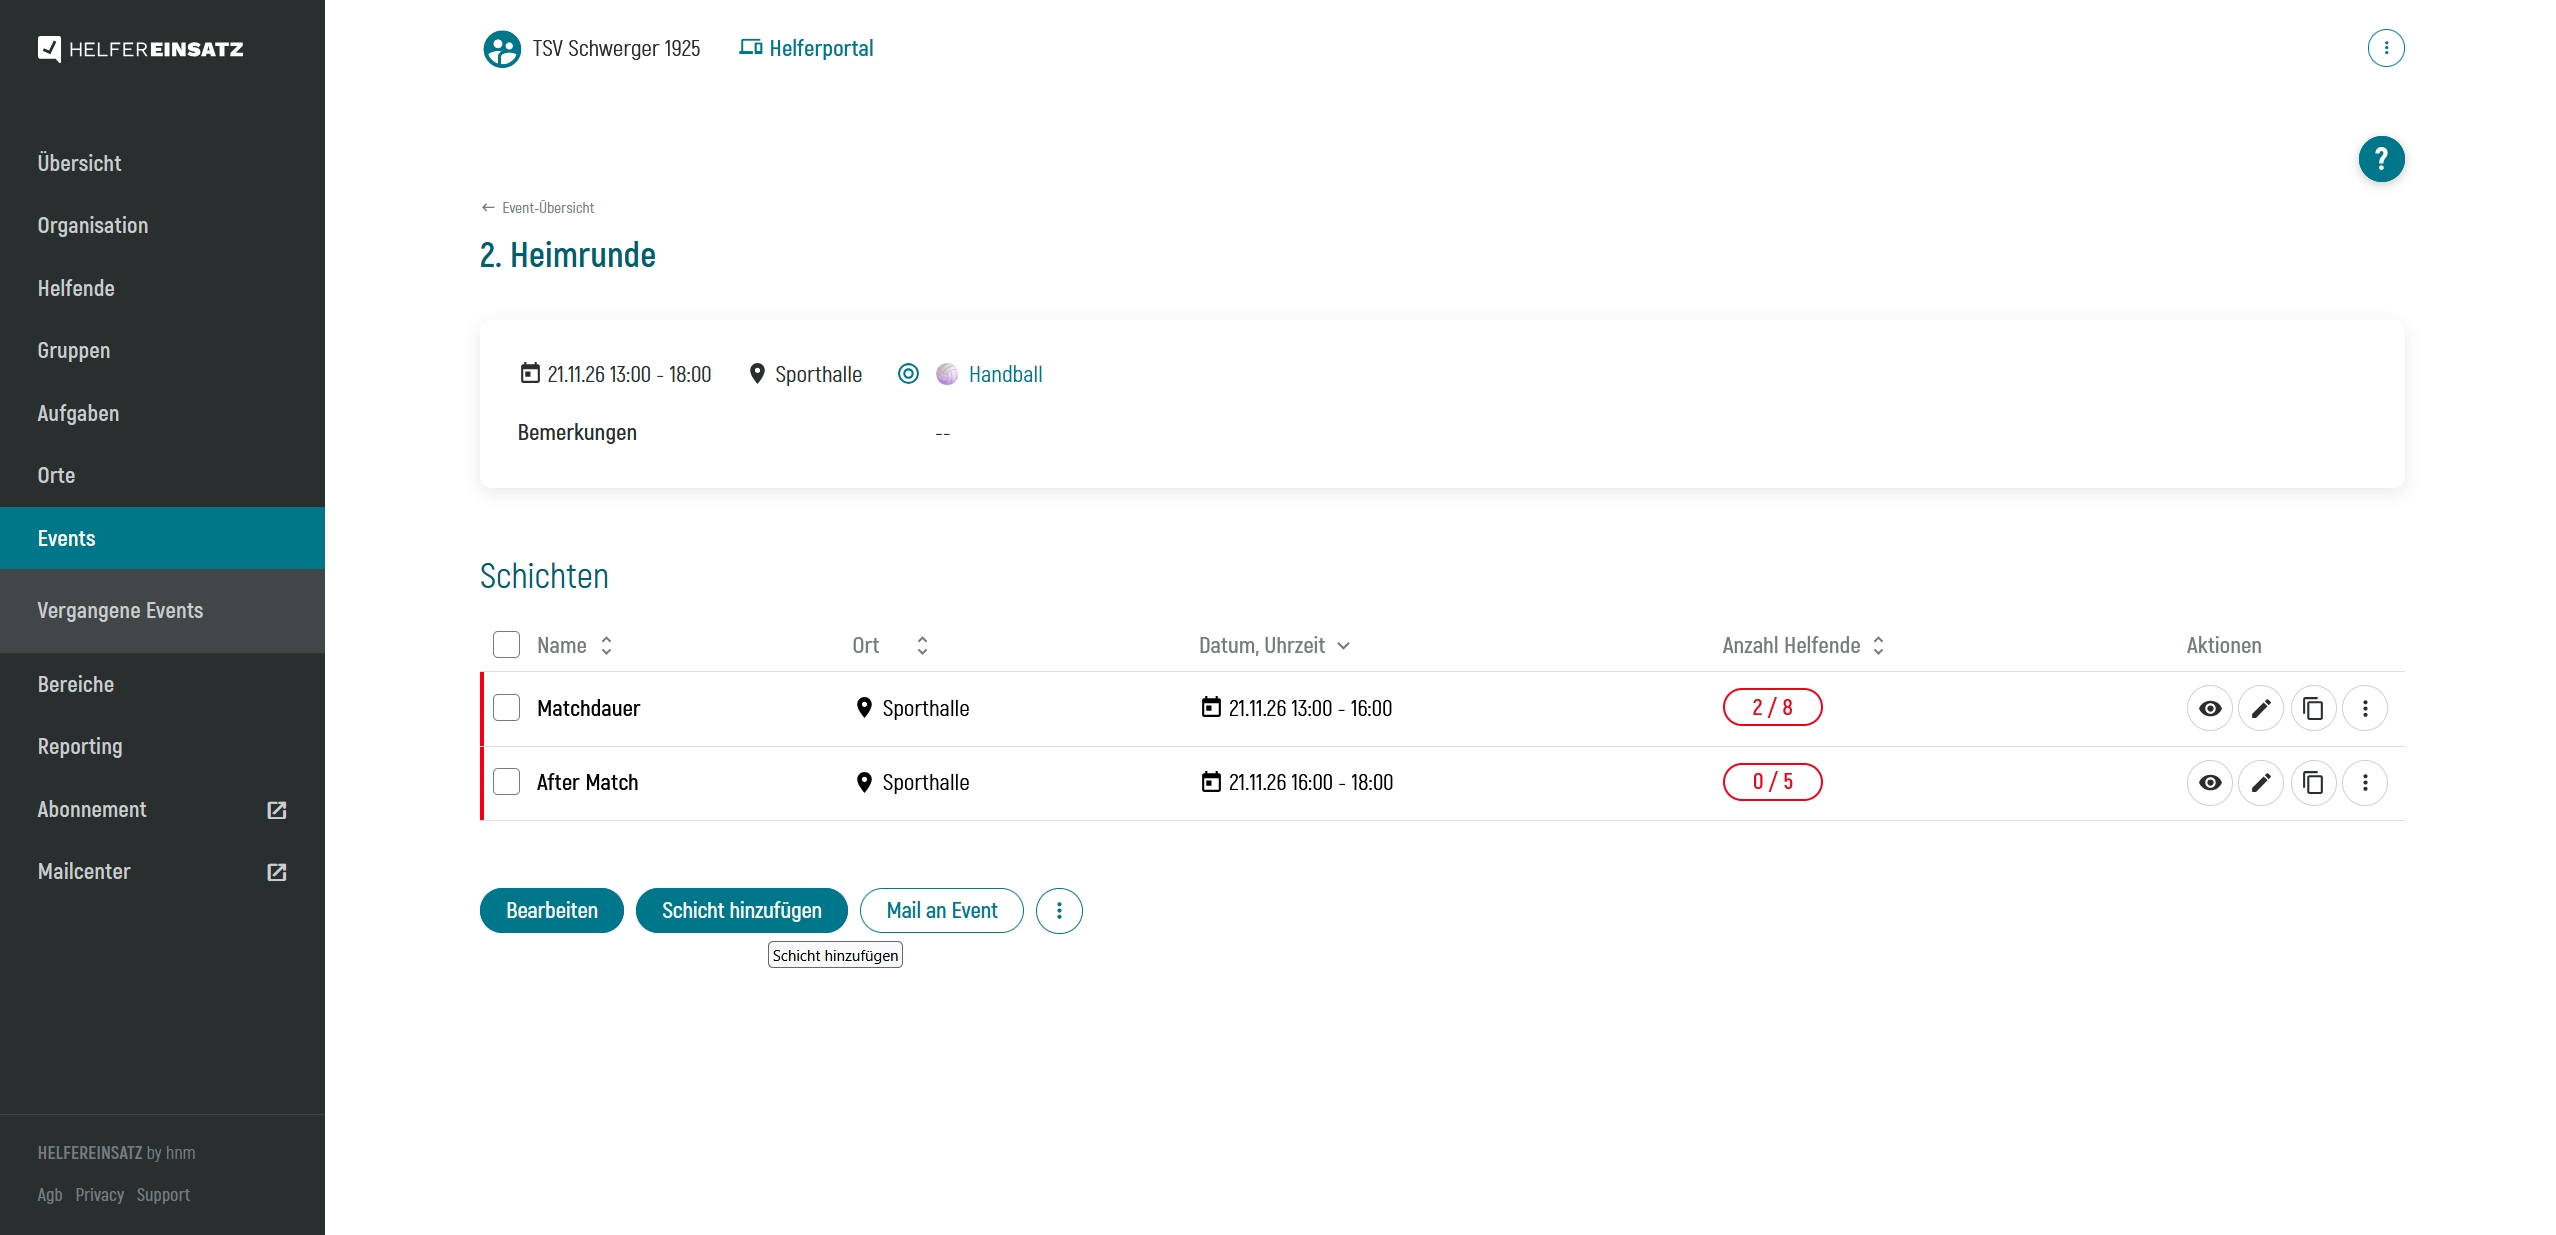Click the round help question mark icon
This screenshot has height=1235, width=2556.
[2380, 159]
